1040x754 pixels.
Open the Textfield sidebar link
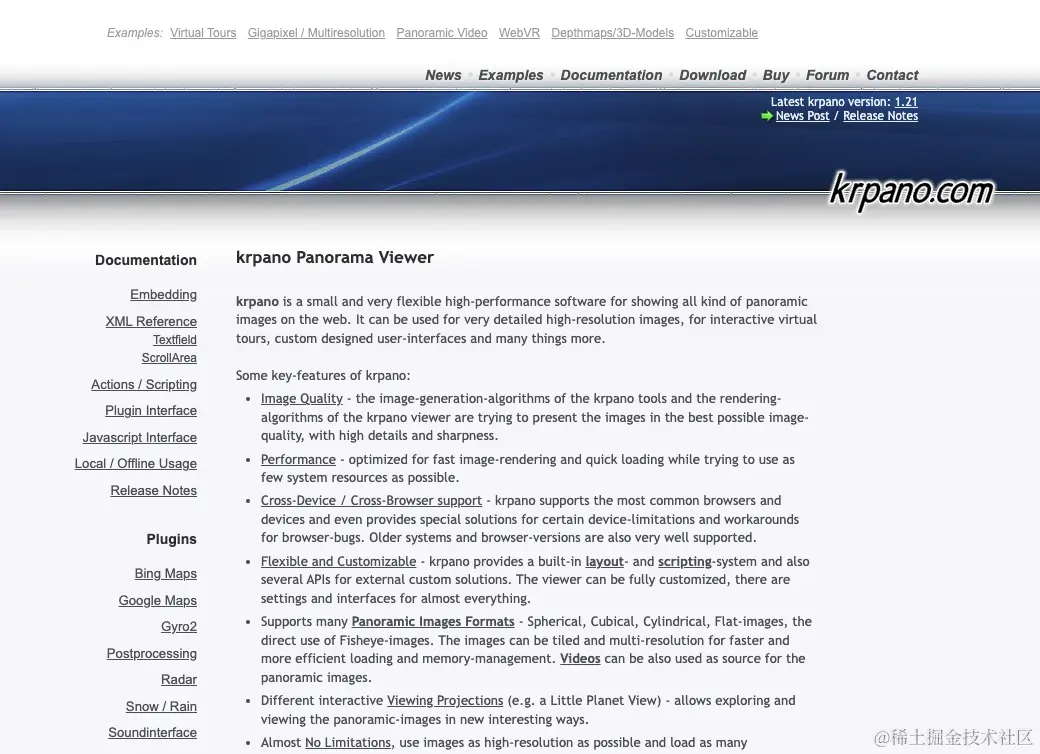tap(175, 340)
